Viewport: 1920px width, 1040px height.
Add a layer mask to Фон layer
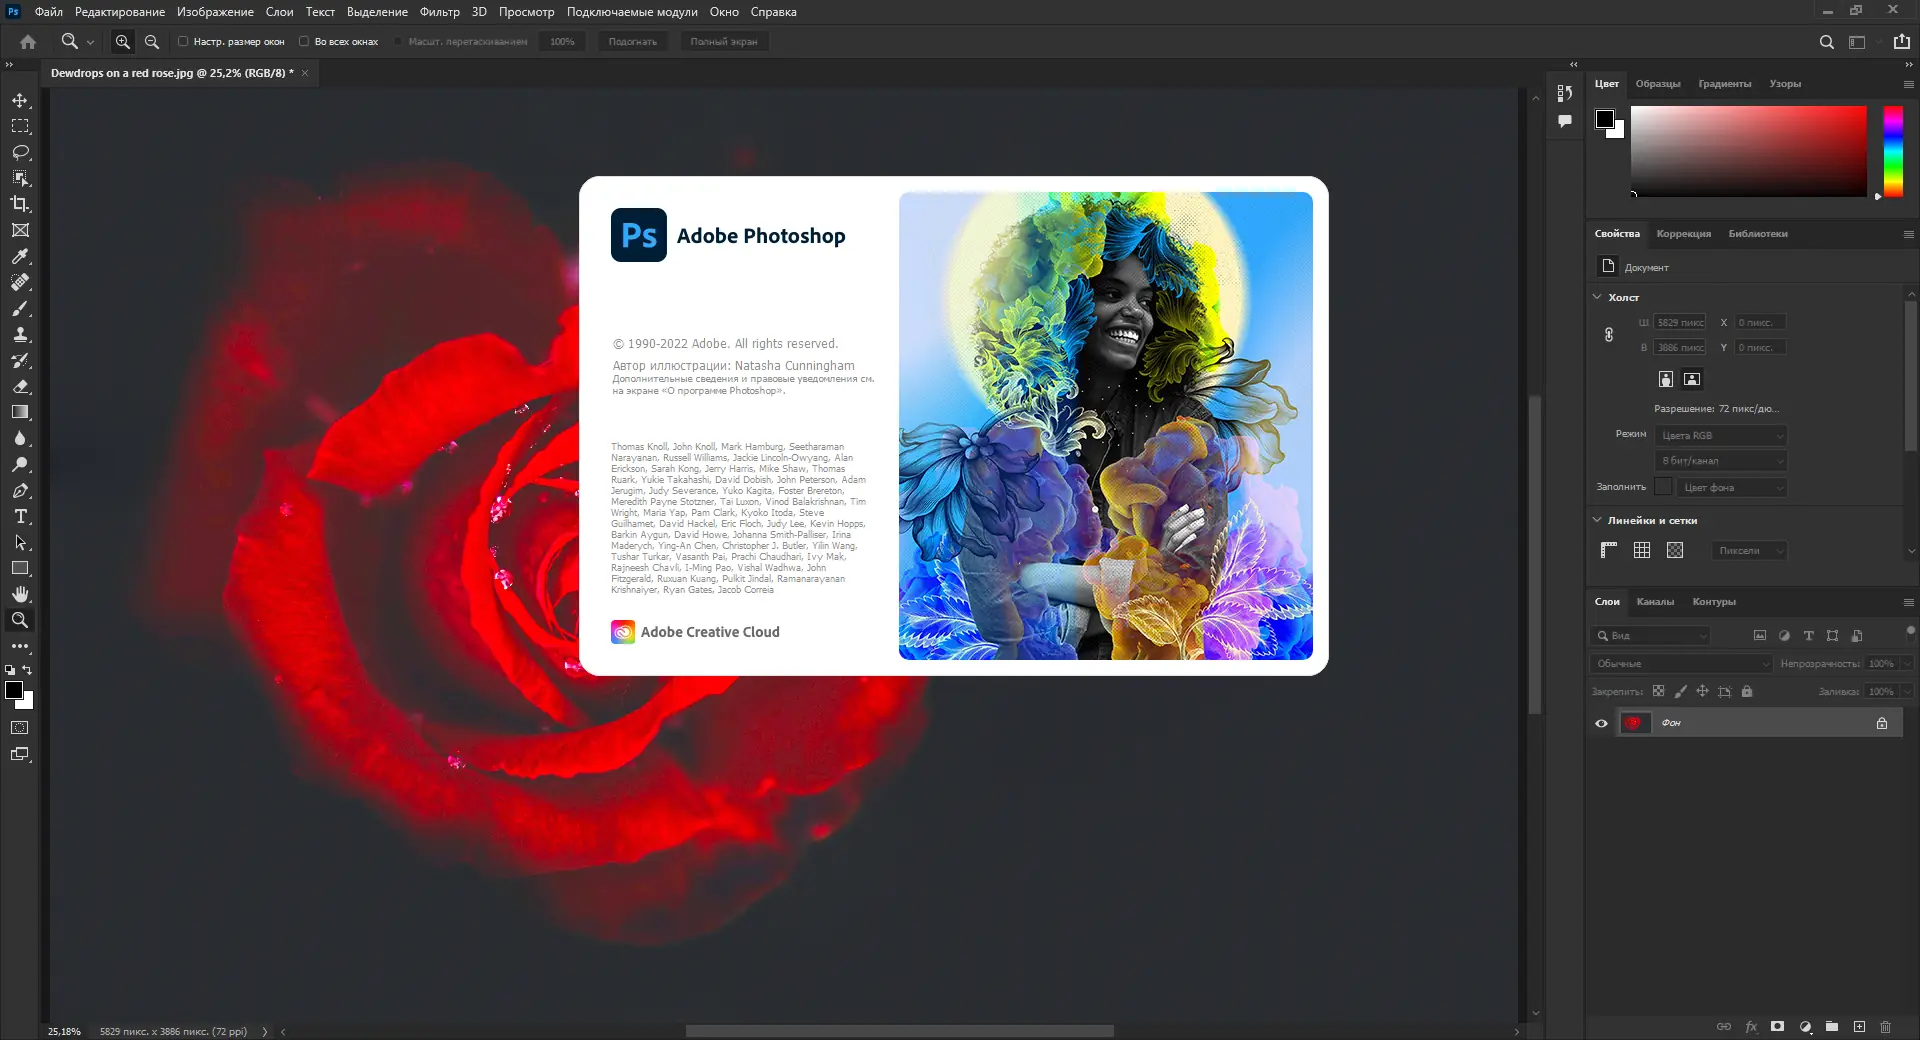[1777, 1027]
